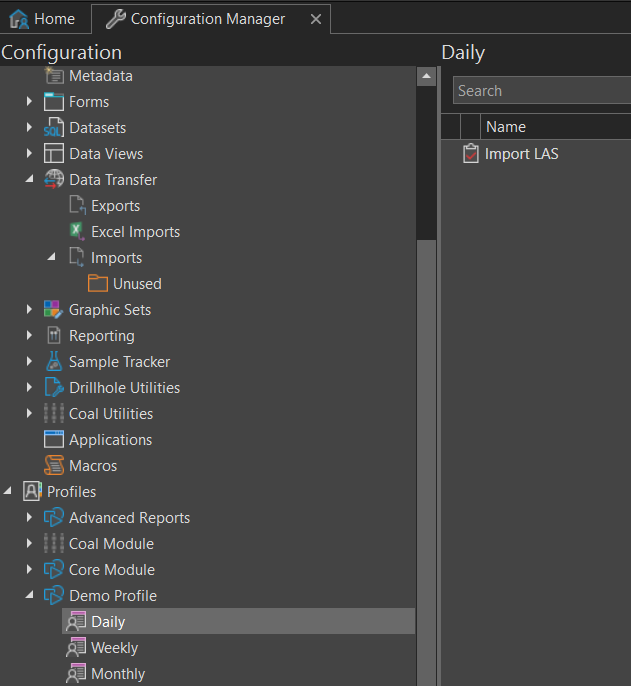Click the Drillhole Utilities icon
The height and width of the screenshot is (686, 631).
(x=54, y=388)
